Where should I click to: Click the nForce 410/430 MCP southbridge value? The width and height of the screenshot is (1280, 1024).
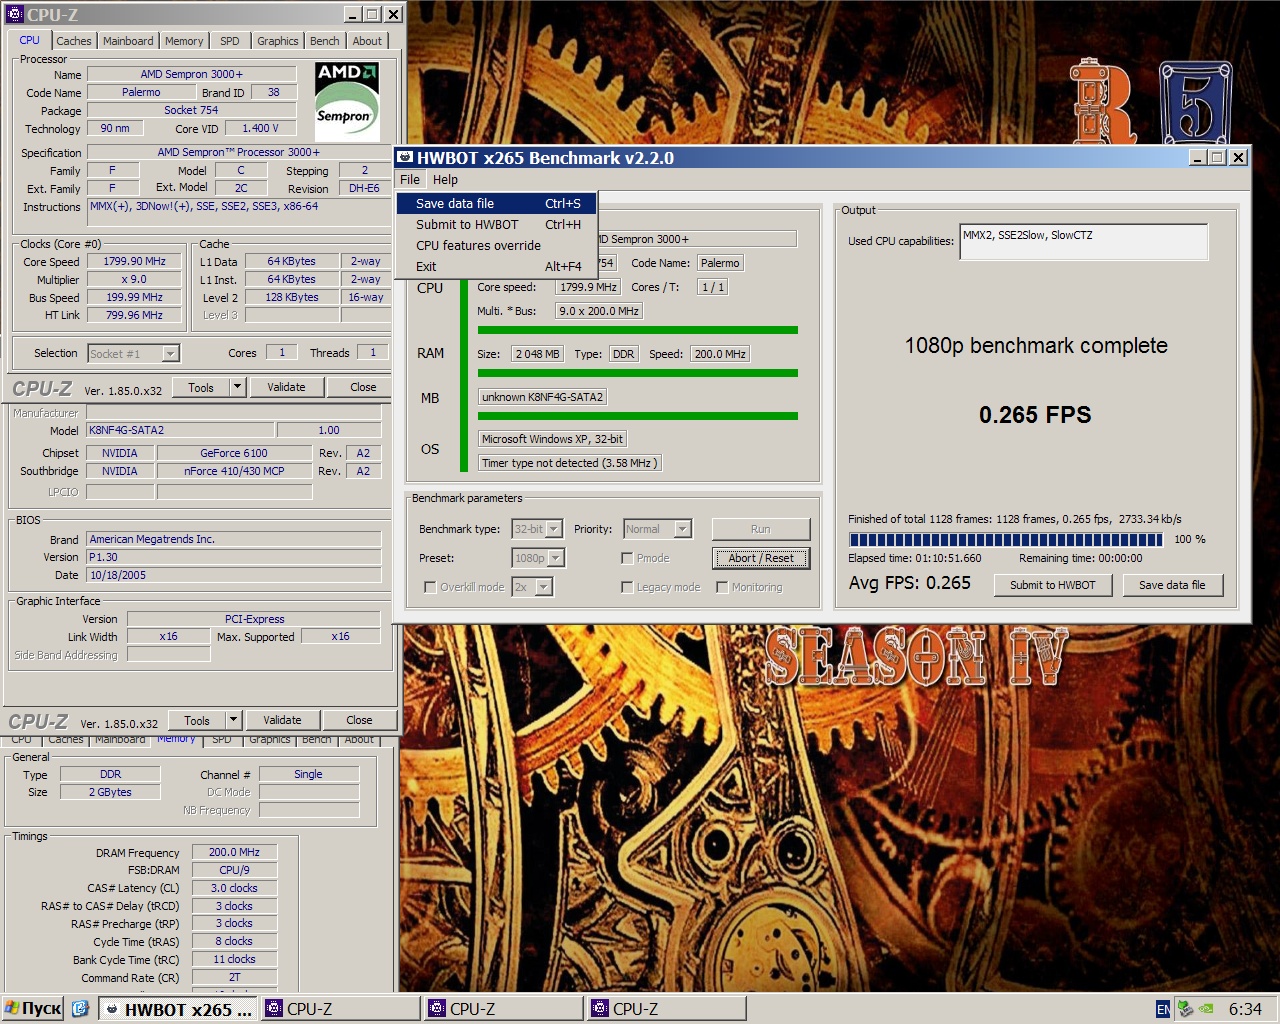pos(233,471)
